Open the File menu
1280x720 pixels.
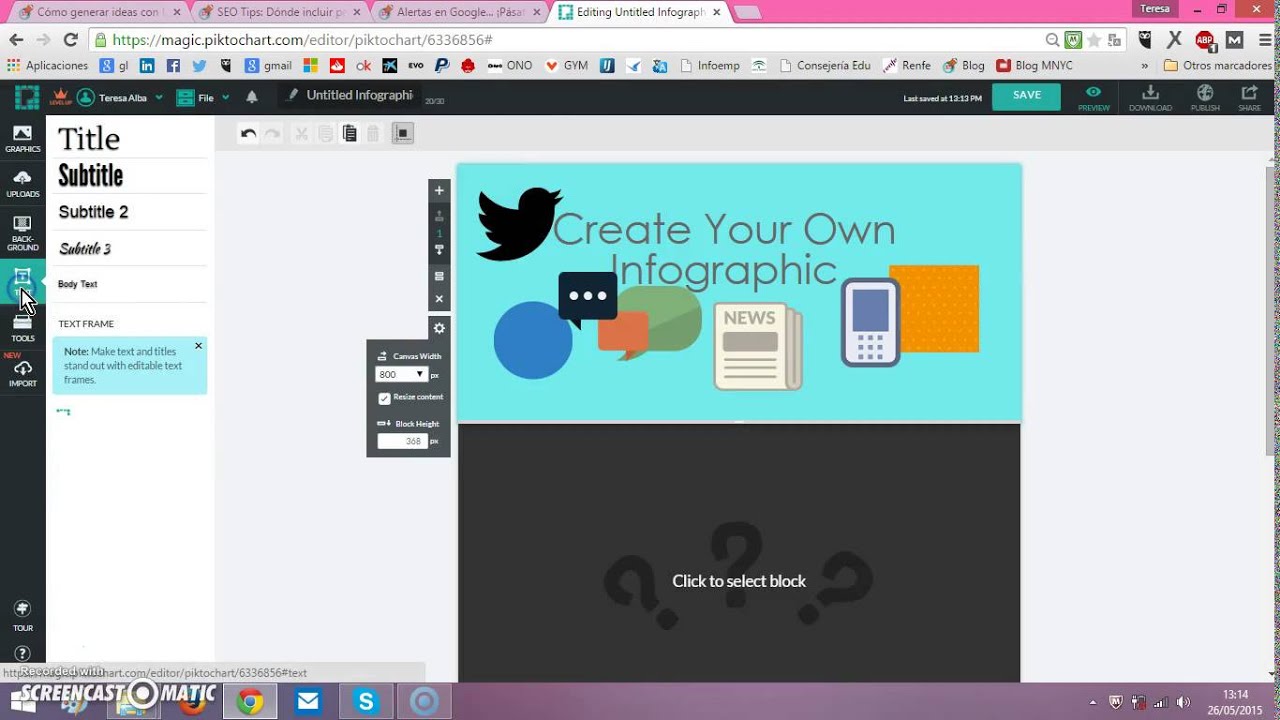click(203, 98)
